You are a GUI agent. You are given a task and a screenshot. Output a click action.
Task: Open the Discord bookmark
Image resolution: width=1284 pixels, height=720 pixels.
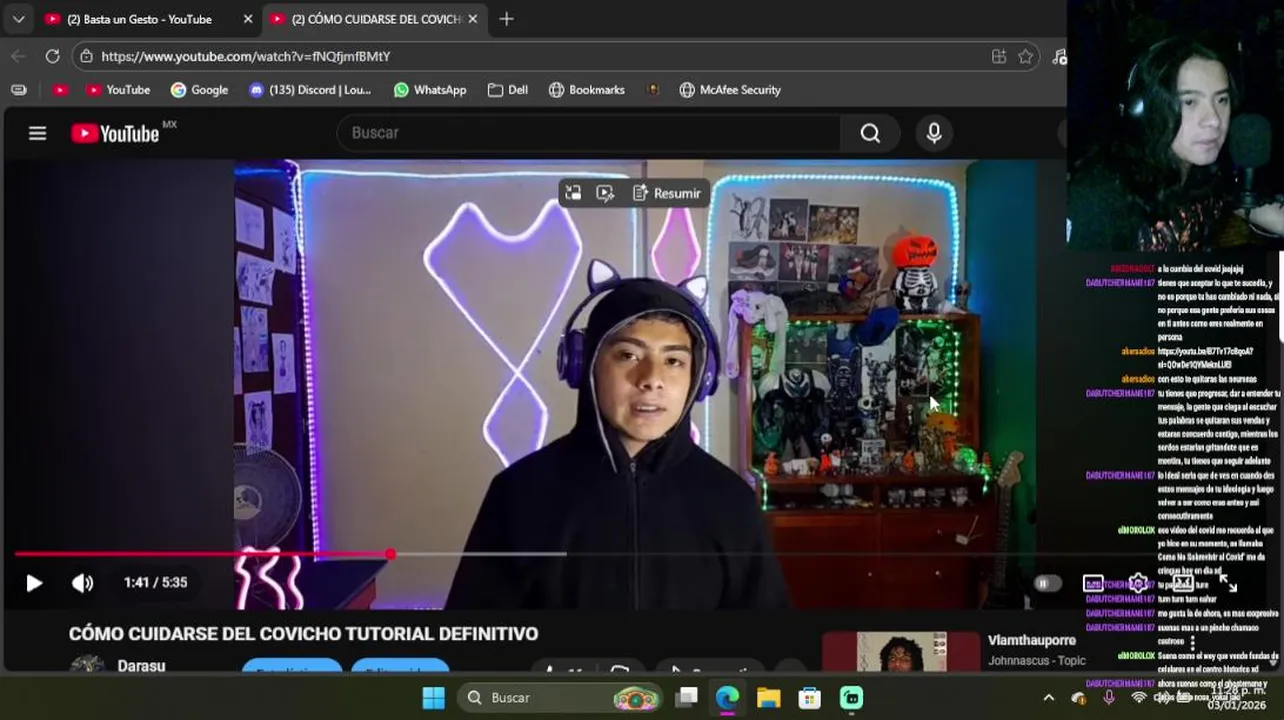[309, 90]
